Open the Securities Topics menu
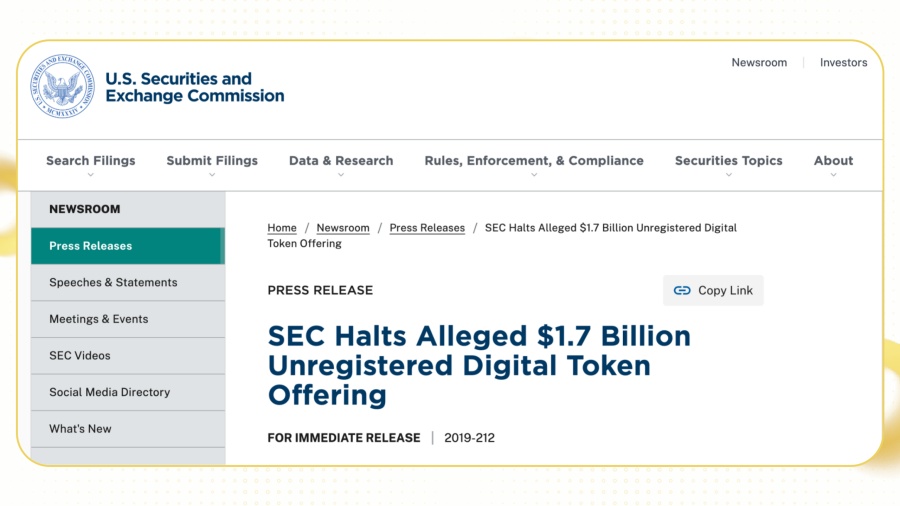 click(x=728, y=161)
